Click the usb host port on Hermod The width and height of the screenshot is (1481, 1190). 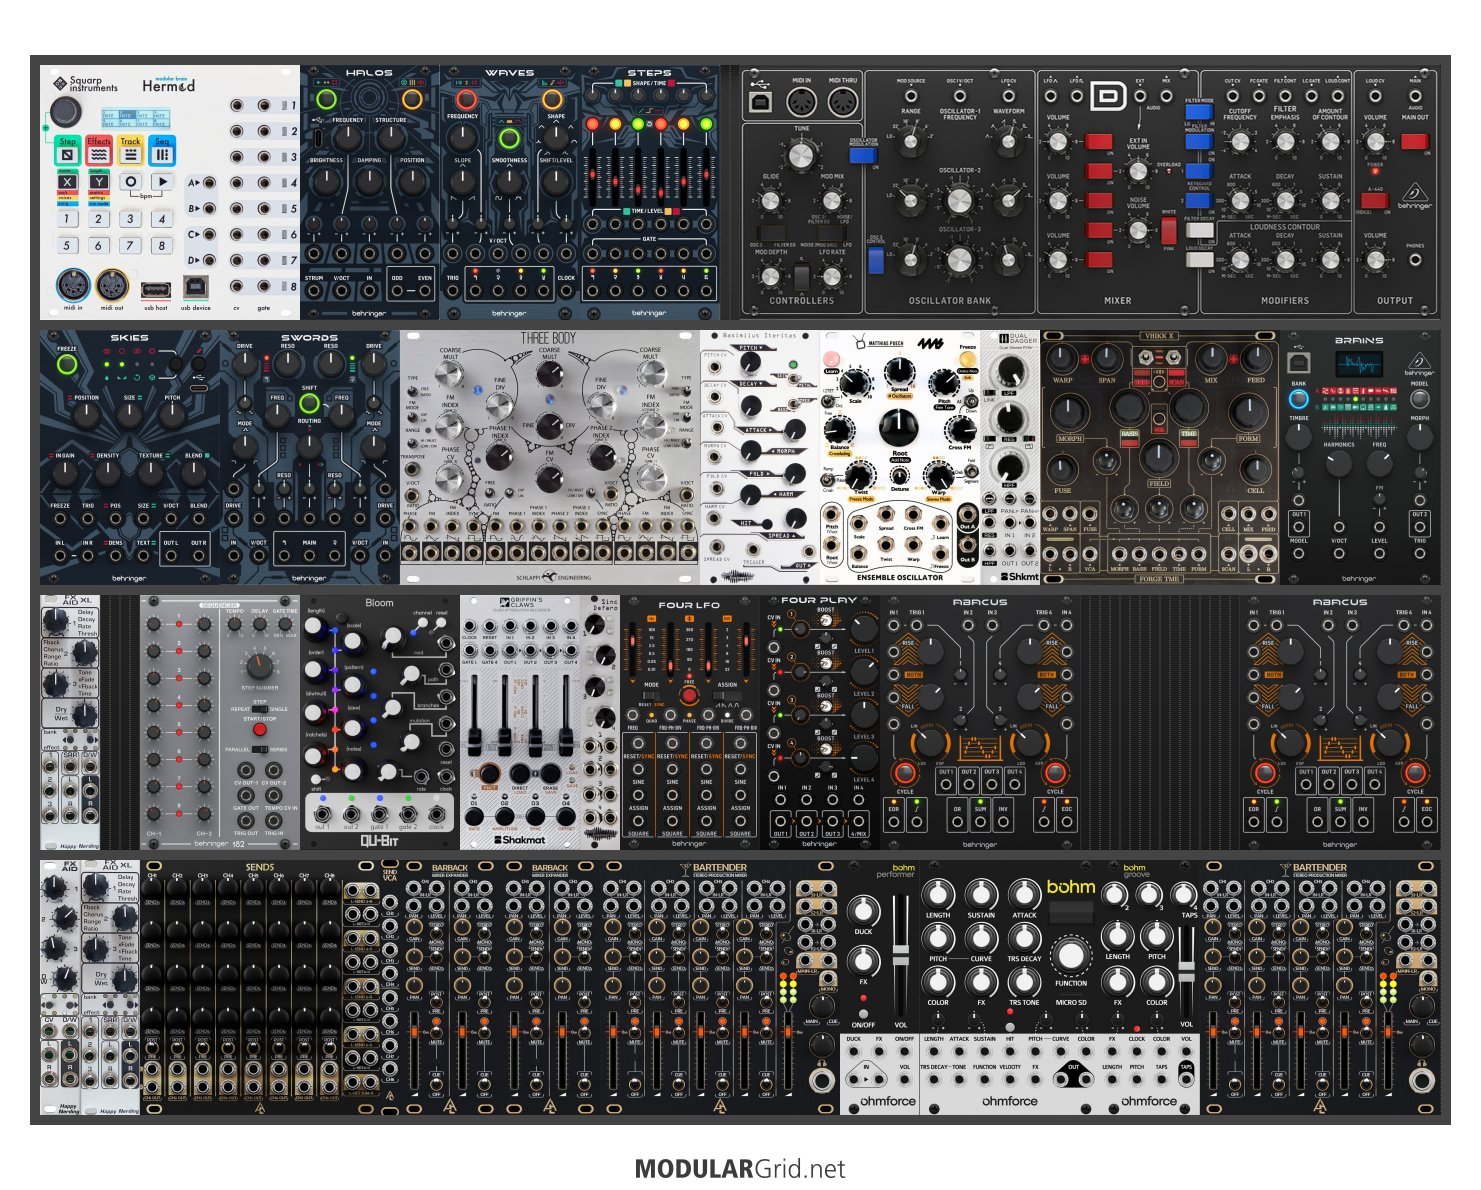(x=155, y=289)
